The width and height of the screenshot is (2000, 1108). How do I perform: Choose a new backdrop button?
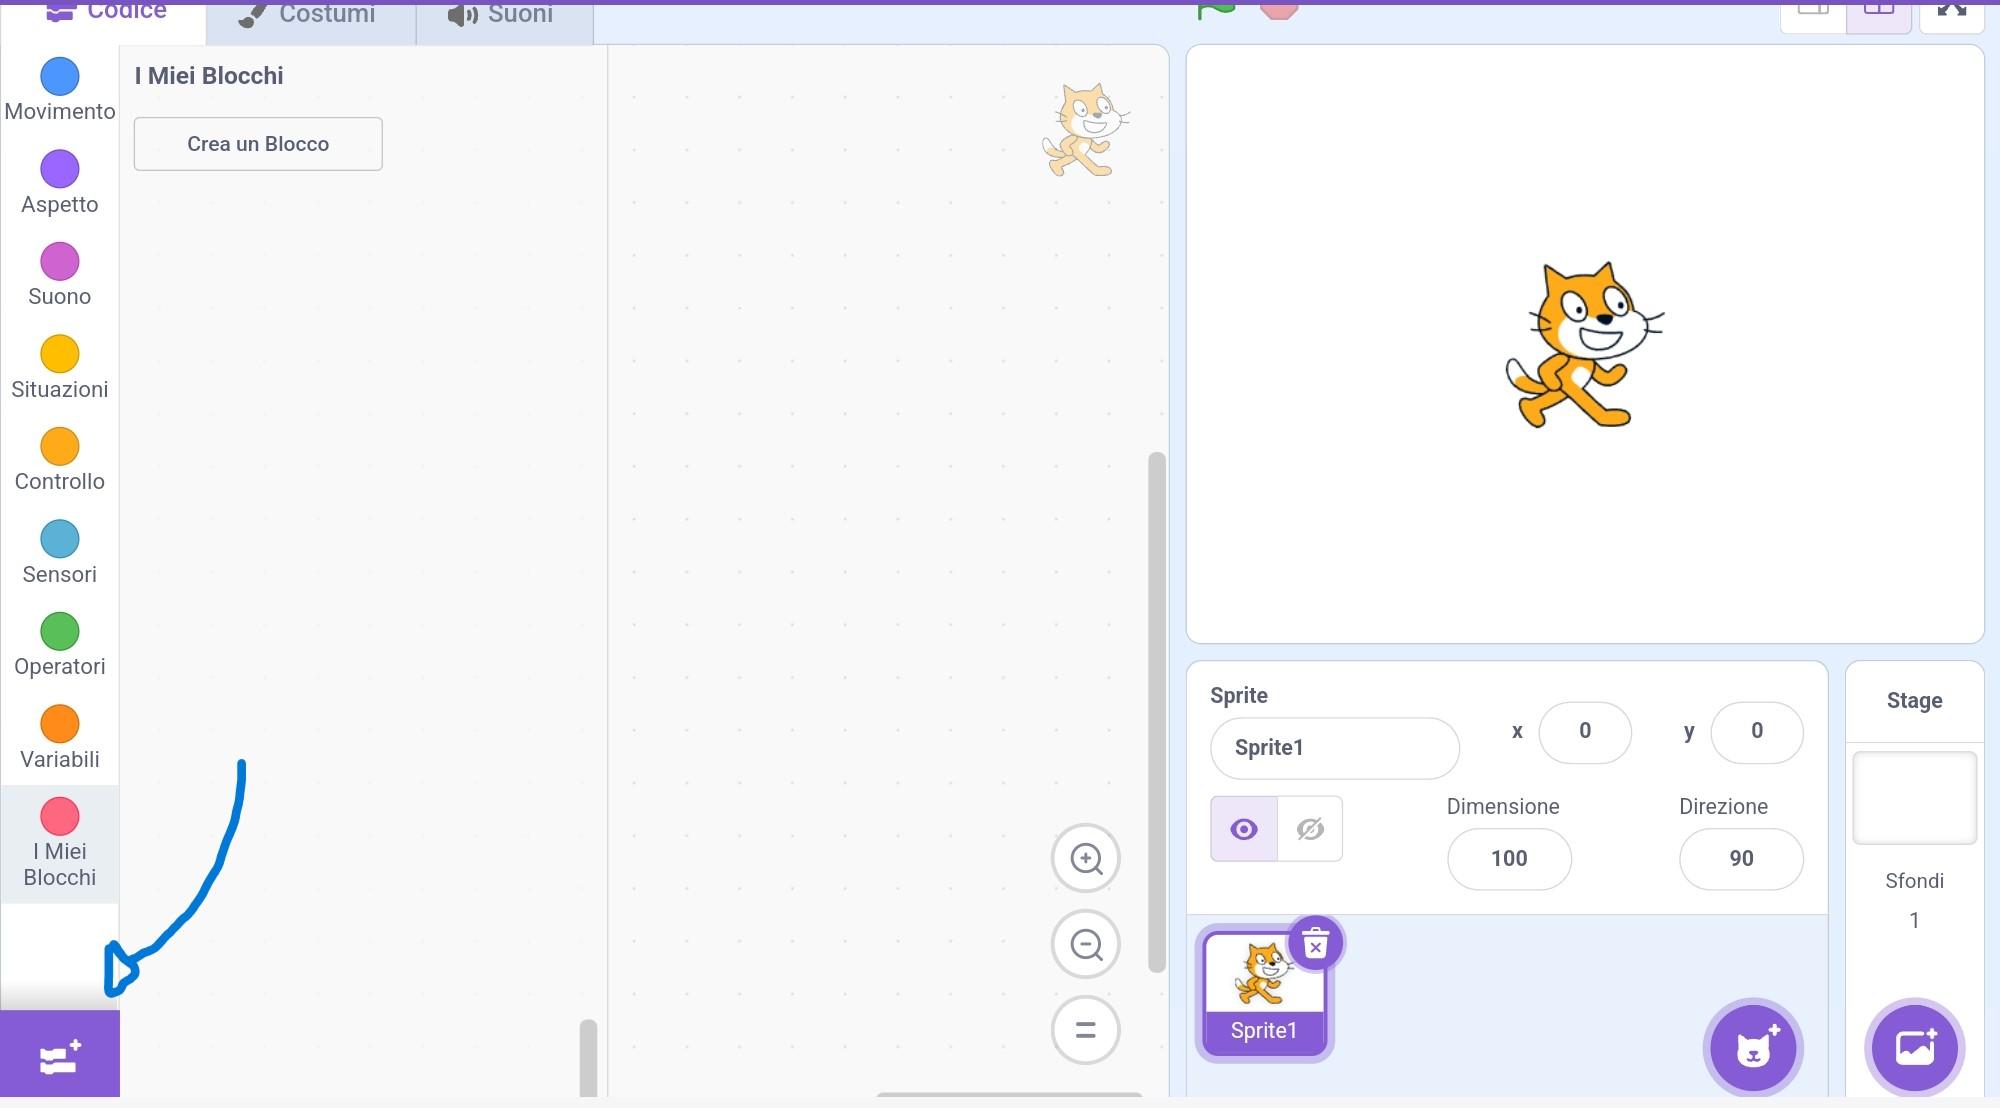1915,1048
